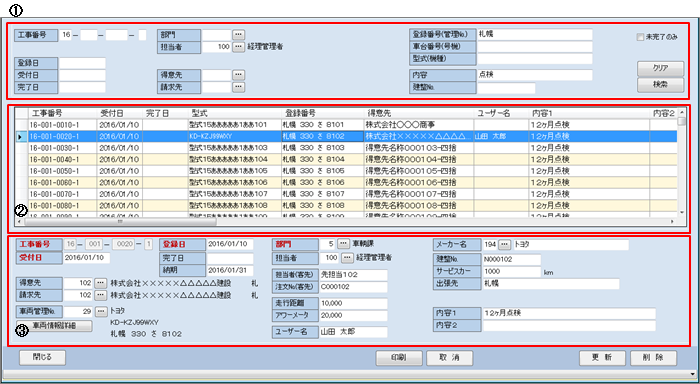
Task: Enable the 未完了のみ checkbox
Action: tap(640, 37)
